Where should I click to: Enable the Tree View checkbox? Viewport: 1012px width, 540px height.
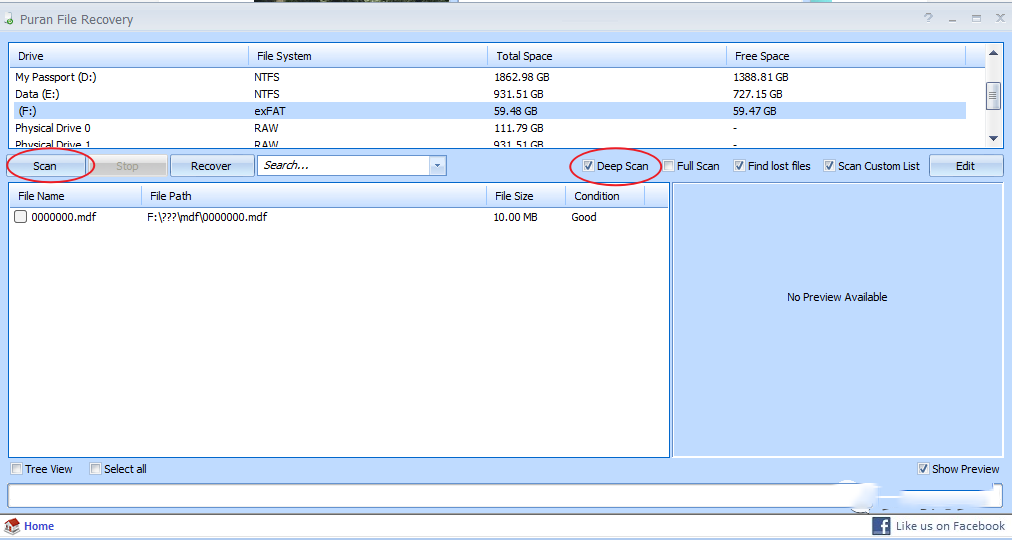[x=17, y=469]
